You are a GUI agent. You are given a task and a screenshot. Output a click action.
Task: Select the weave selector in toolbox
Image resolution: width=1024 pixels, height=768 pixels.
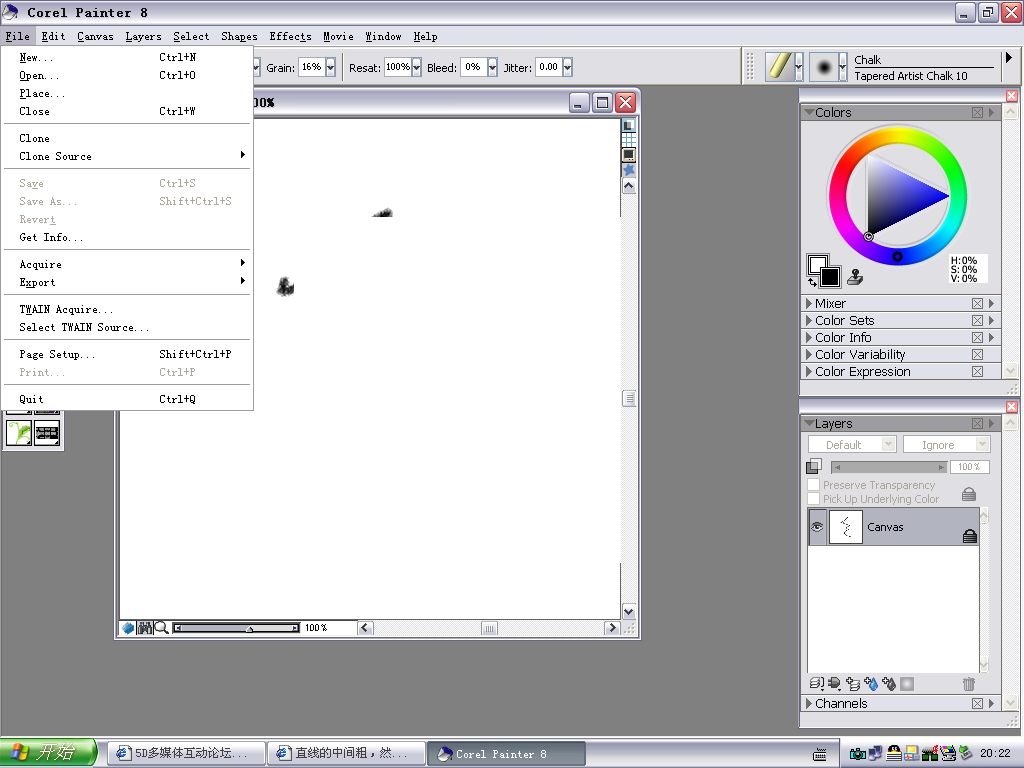click(47, 432)
